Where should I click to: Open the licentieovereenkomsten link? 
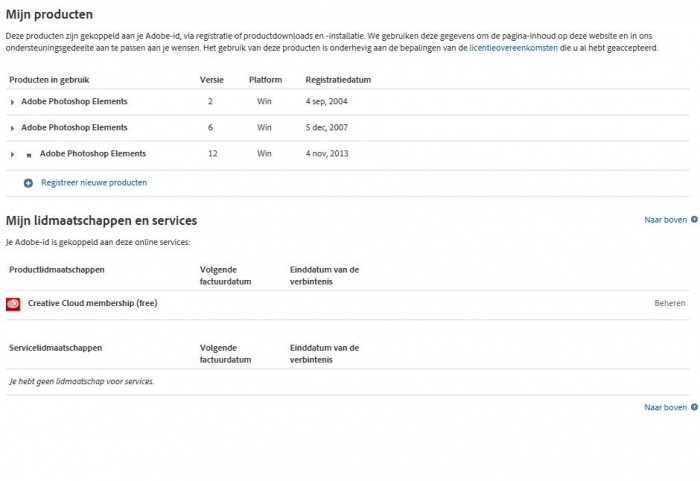tap(513, 48)
